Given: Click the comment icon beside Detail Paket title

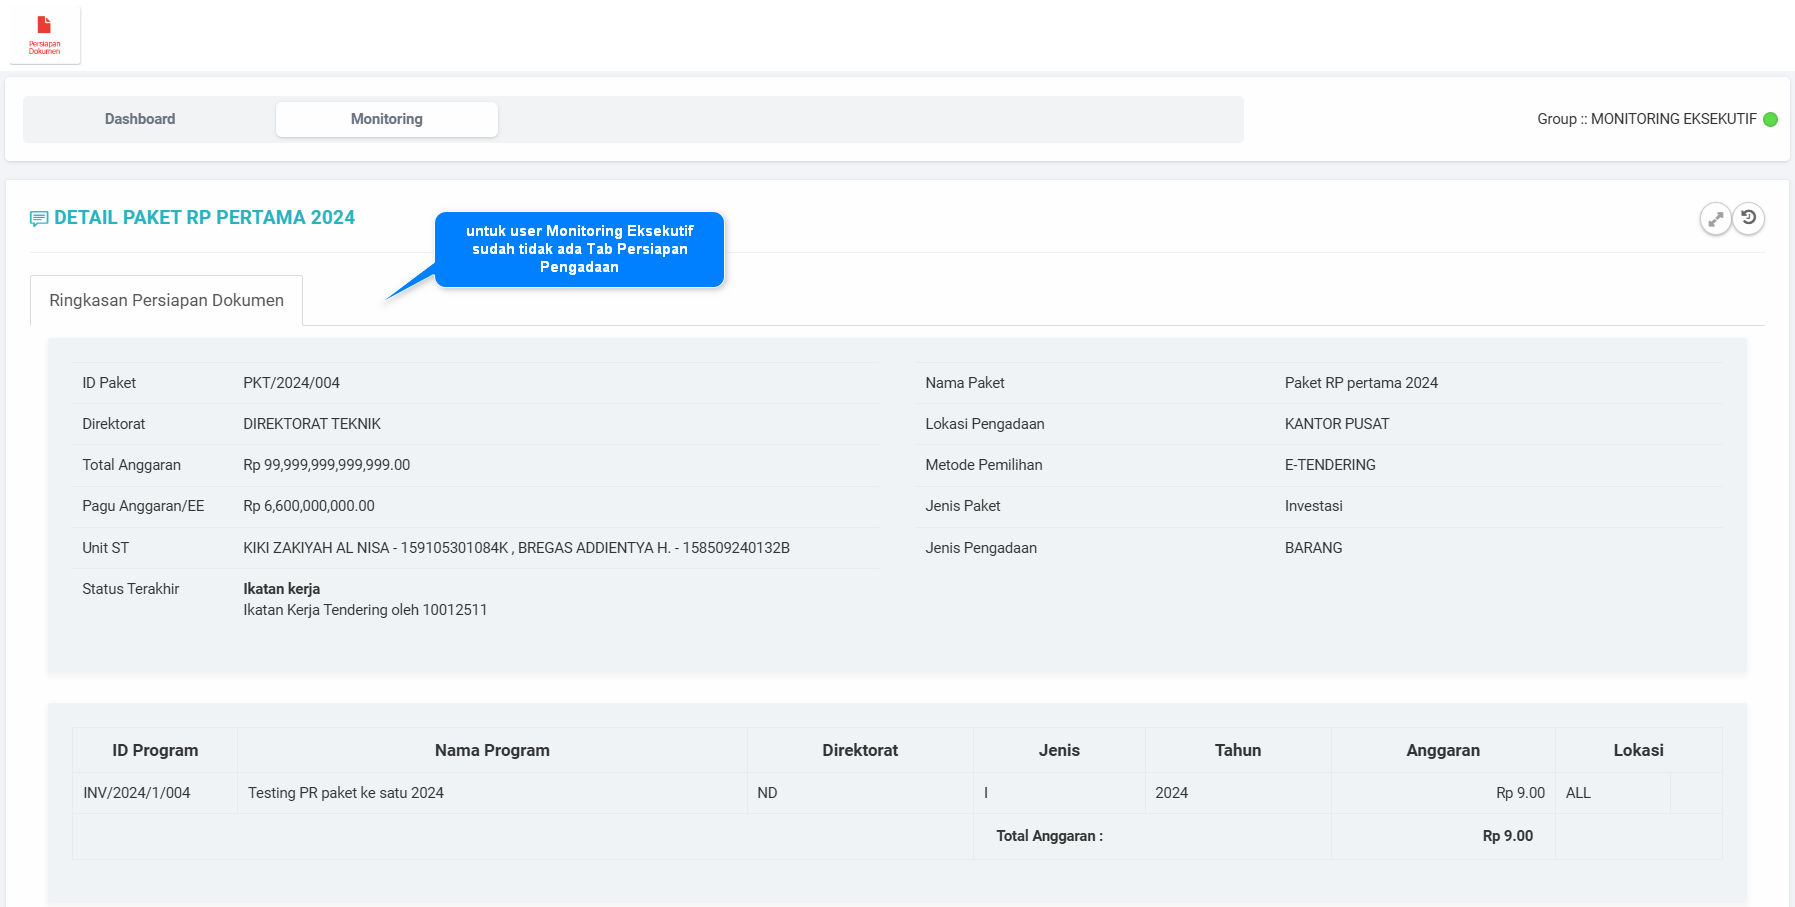Looking at the screenshot, I should coord(39,219).
